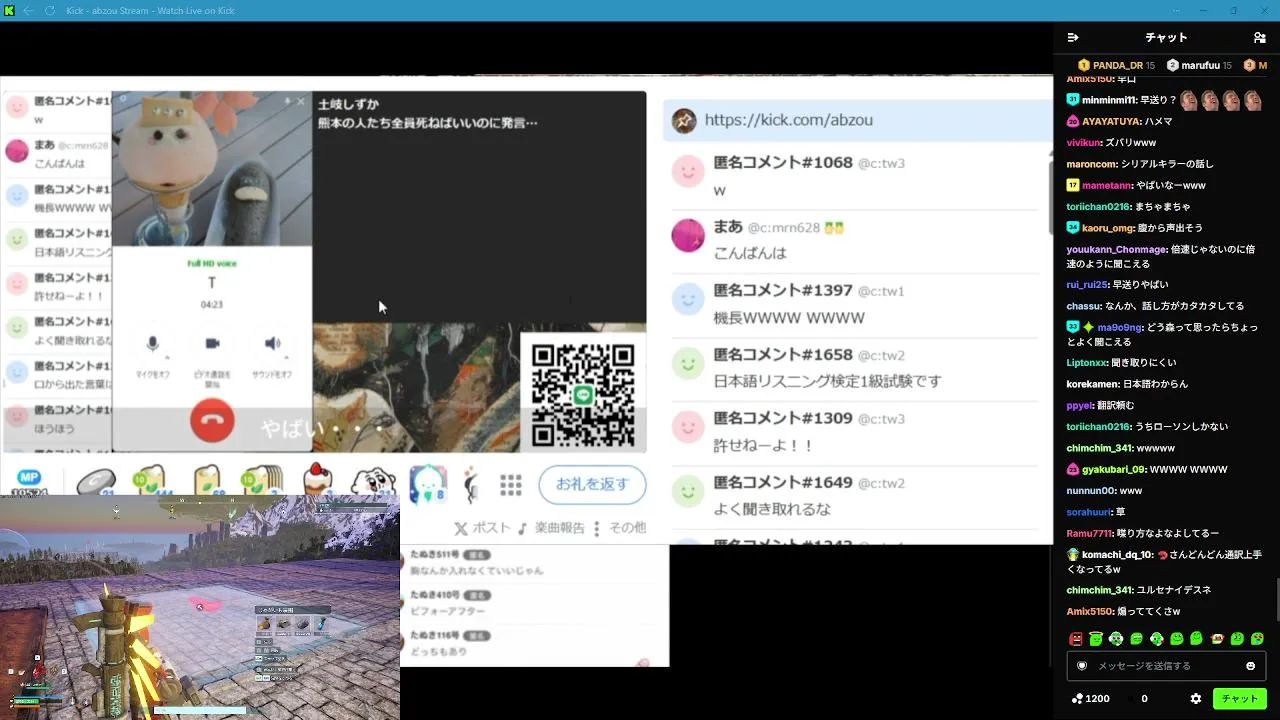Click comment author 匿名コメント#1397

point(783,291)
